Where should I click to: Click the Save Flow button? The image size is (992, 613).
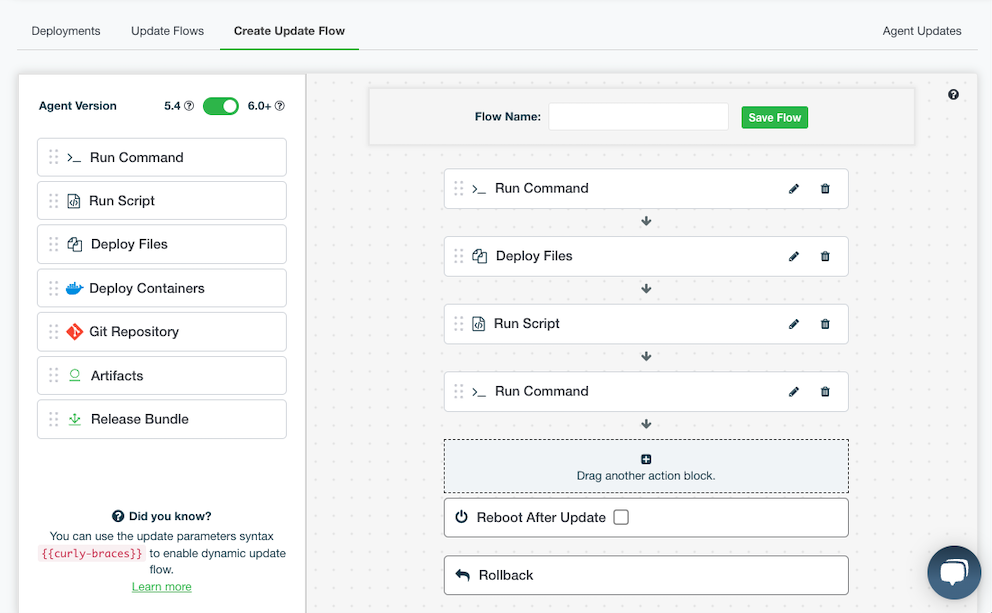tap(774, 118)
